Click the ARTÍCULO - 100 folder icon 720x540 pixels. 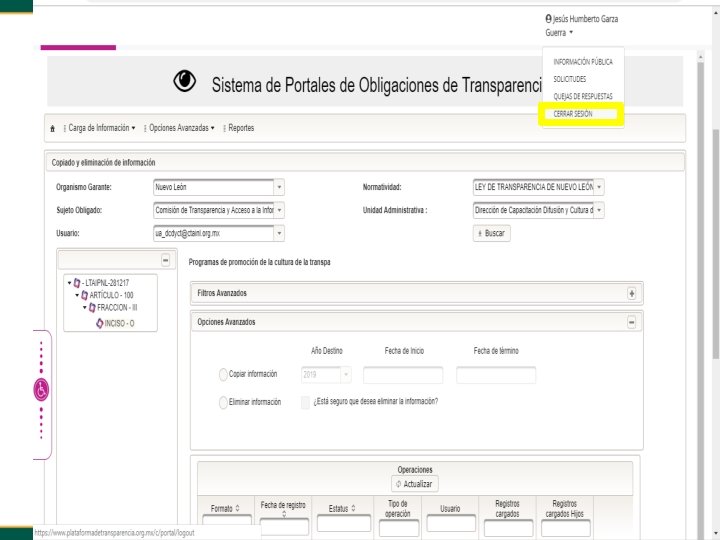(x=84, y=295)
